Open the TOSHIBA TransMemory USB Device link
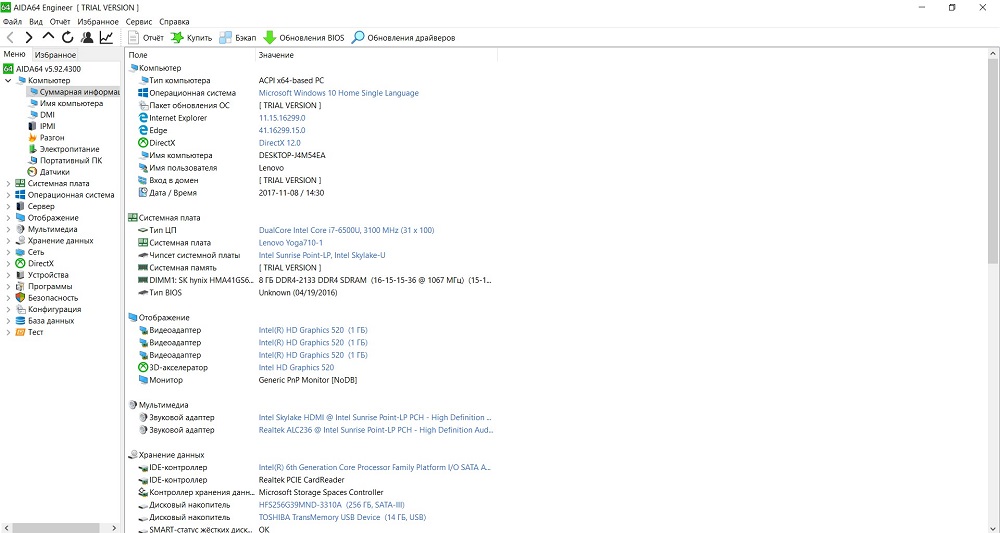Viewport: 1000px width, 533px height. [x=342, y=518]
